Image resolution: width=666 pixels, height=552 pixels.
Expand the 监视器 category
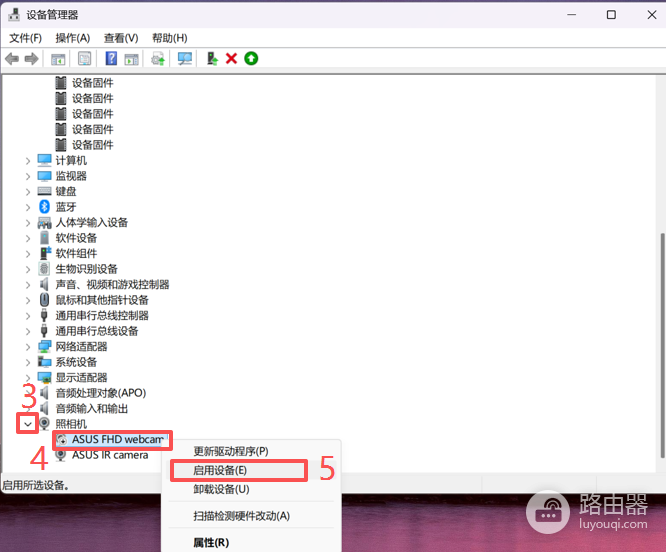[28, 176]
